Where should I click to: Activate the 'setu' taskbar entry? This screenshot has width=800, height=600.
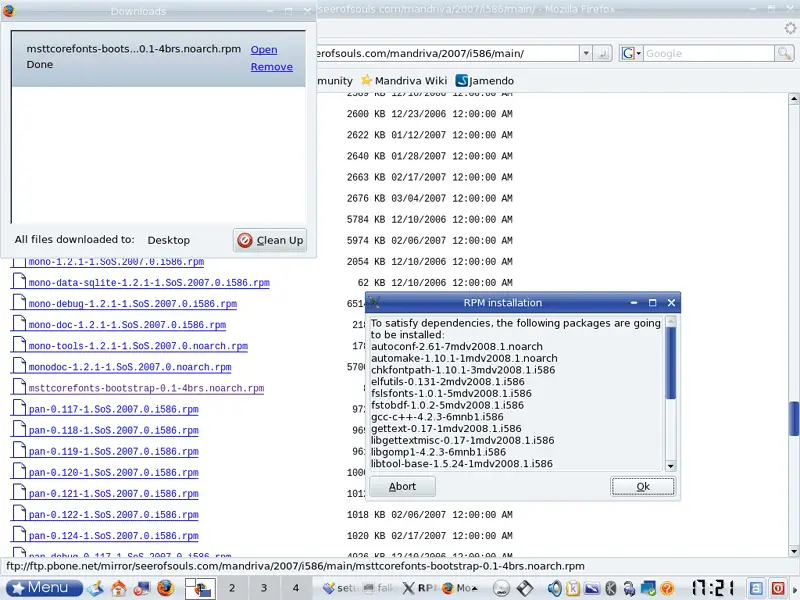coord(339,588)
